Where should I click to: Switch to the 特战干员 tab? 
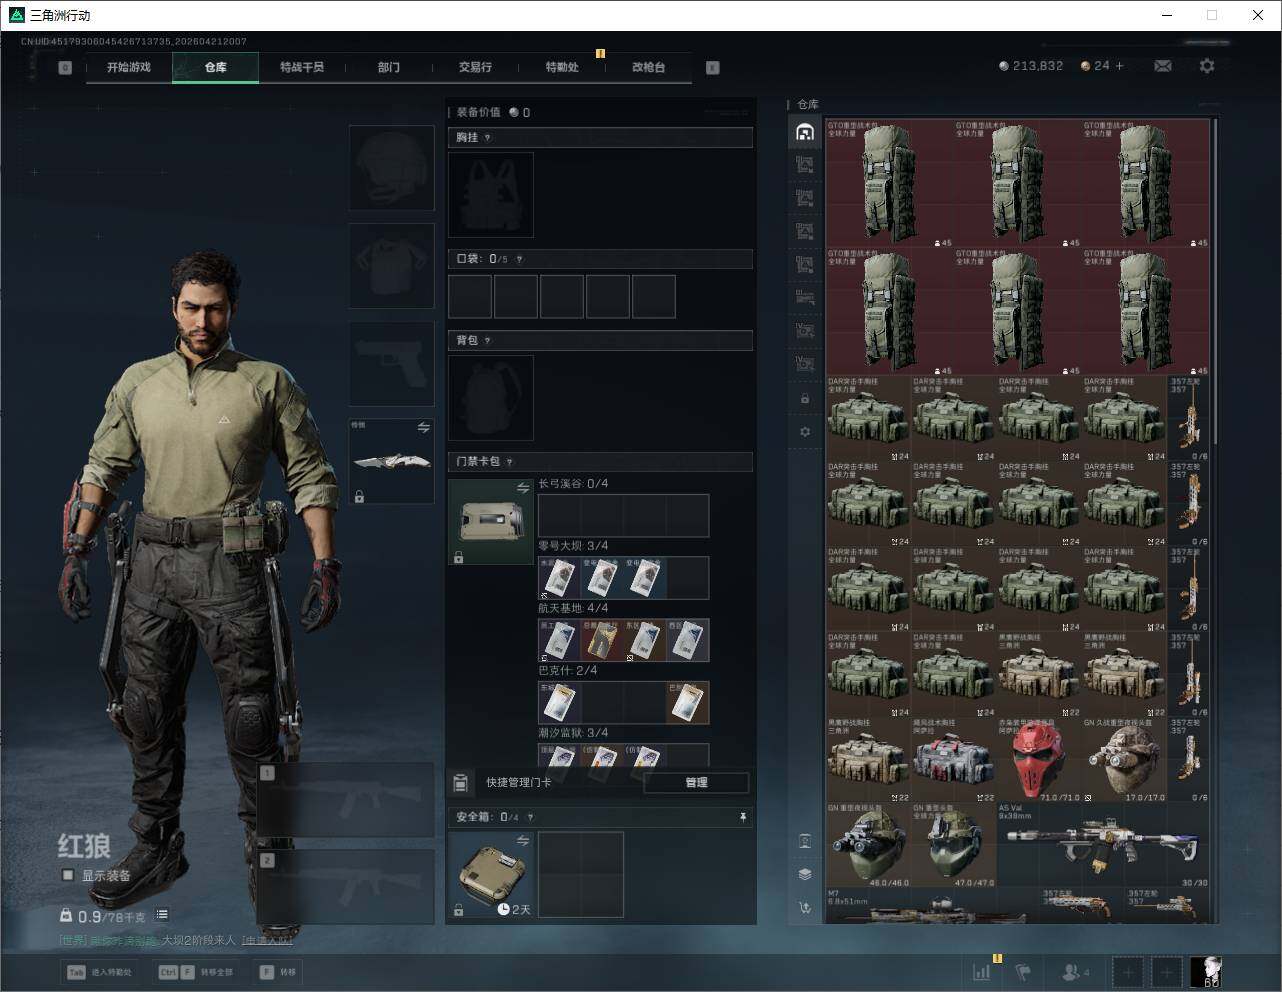[x=301, y=67]
